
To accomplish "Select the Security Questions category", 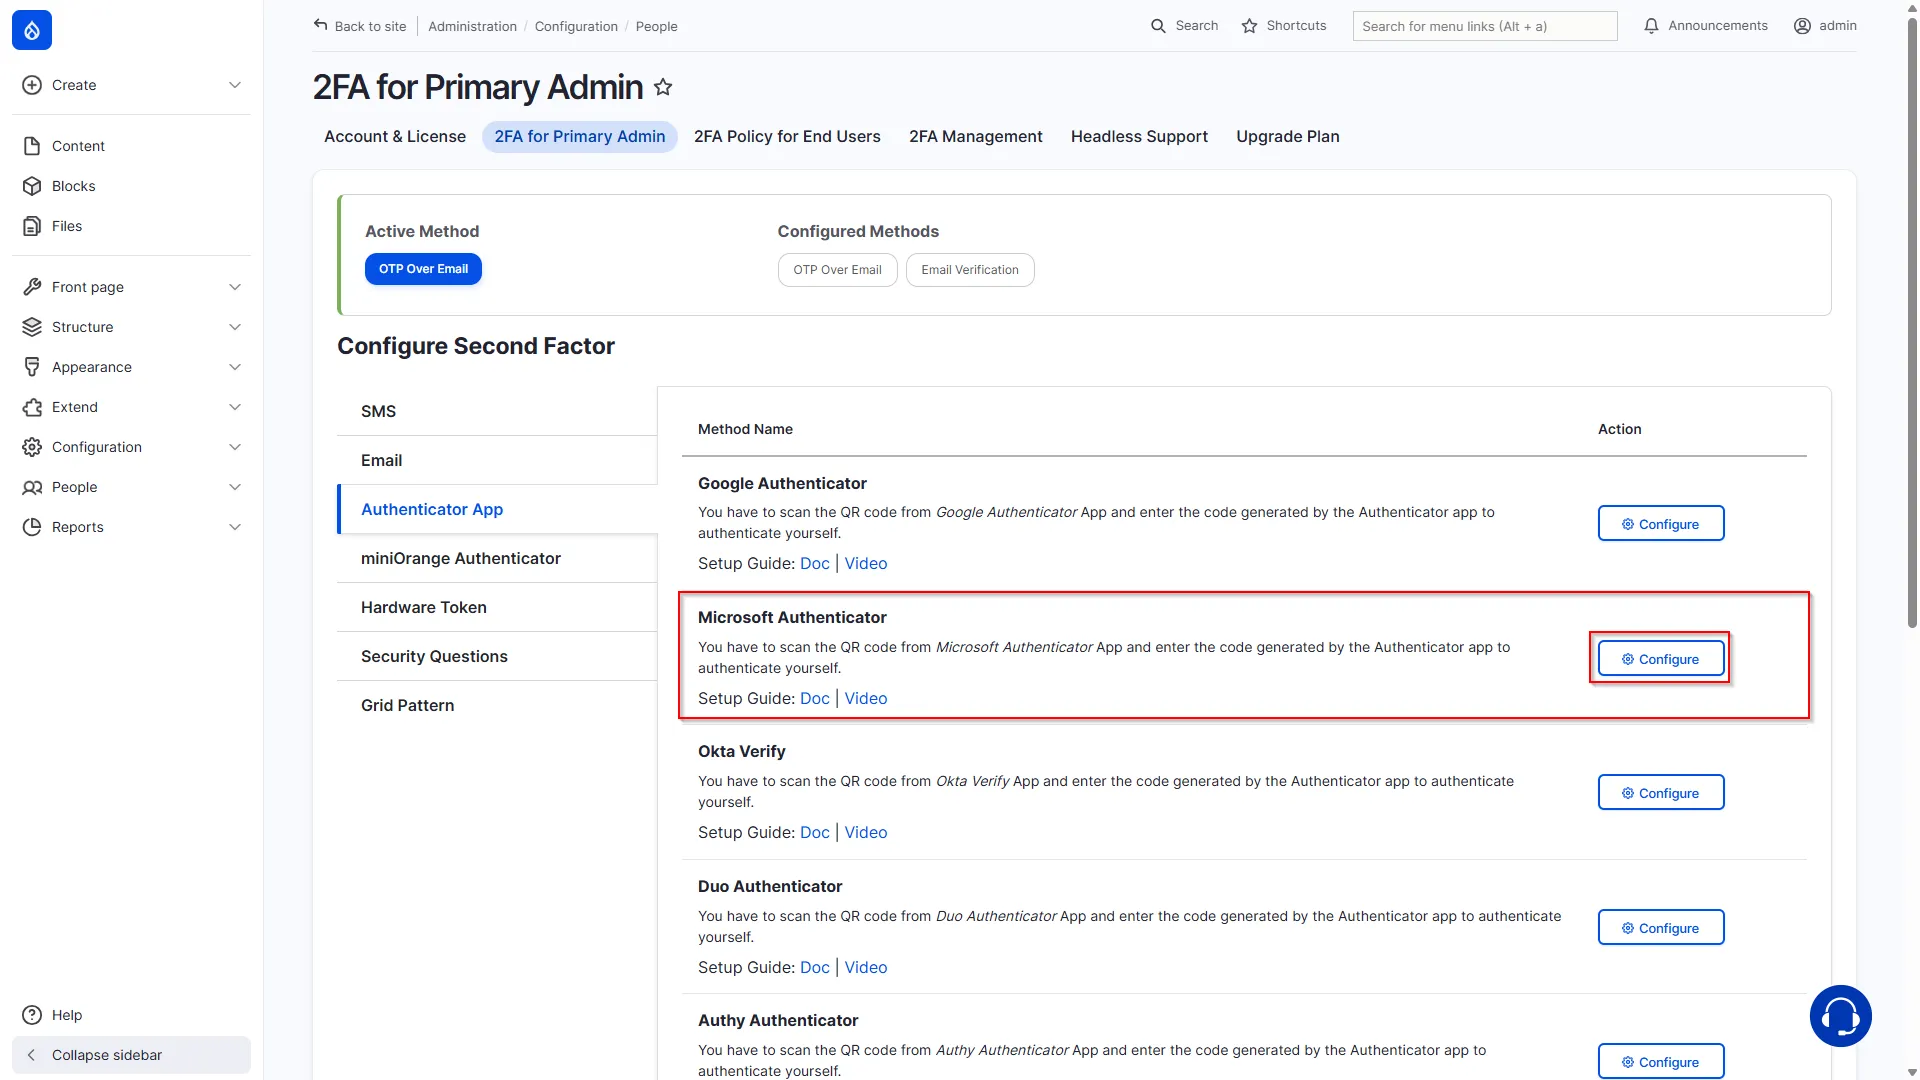I will click(497, 656).
